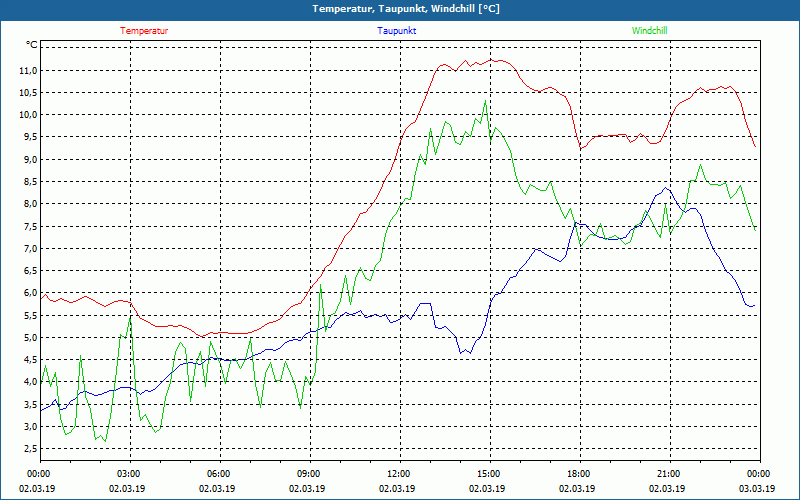Click the 02.03.19 date under 18:00

tap(577, 489)
